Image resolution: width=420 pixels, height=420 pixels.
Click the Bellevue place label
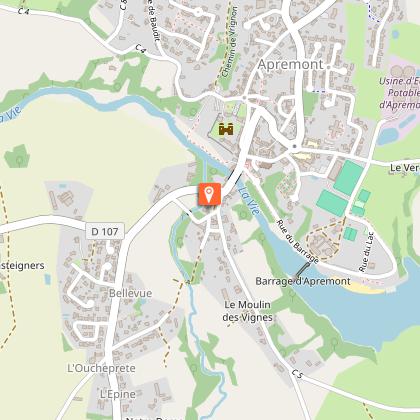(x=130, y=293)
